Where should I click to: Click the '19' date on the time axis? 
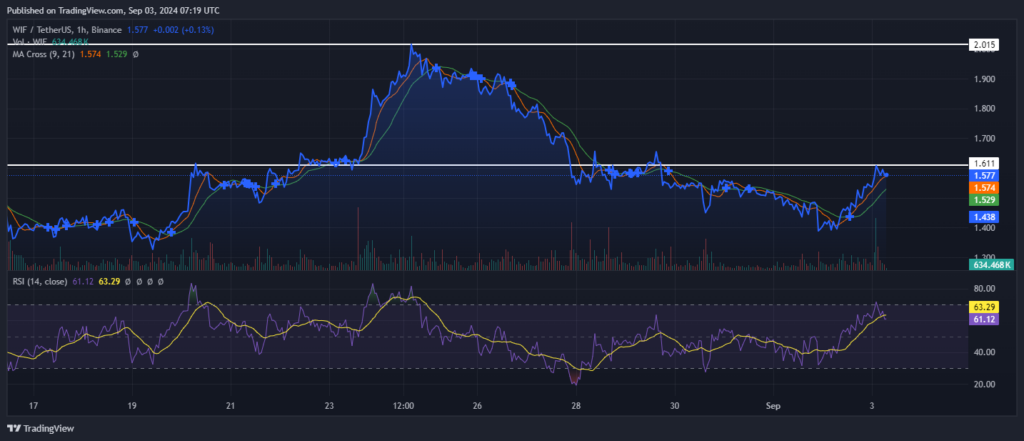click(132, 406)
